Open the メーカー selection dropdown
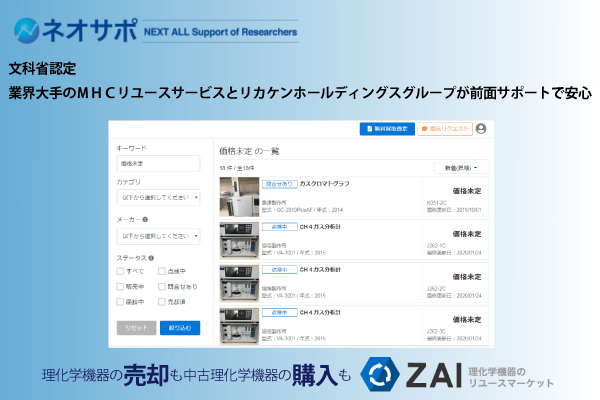The width and height of the screenshot is (600, 400). coord(158,236)
